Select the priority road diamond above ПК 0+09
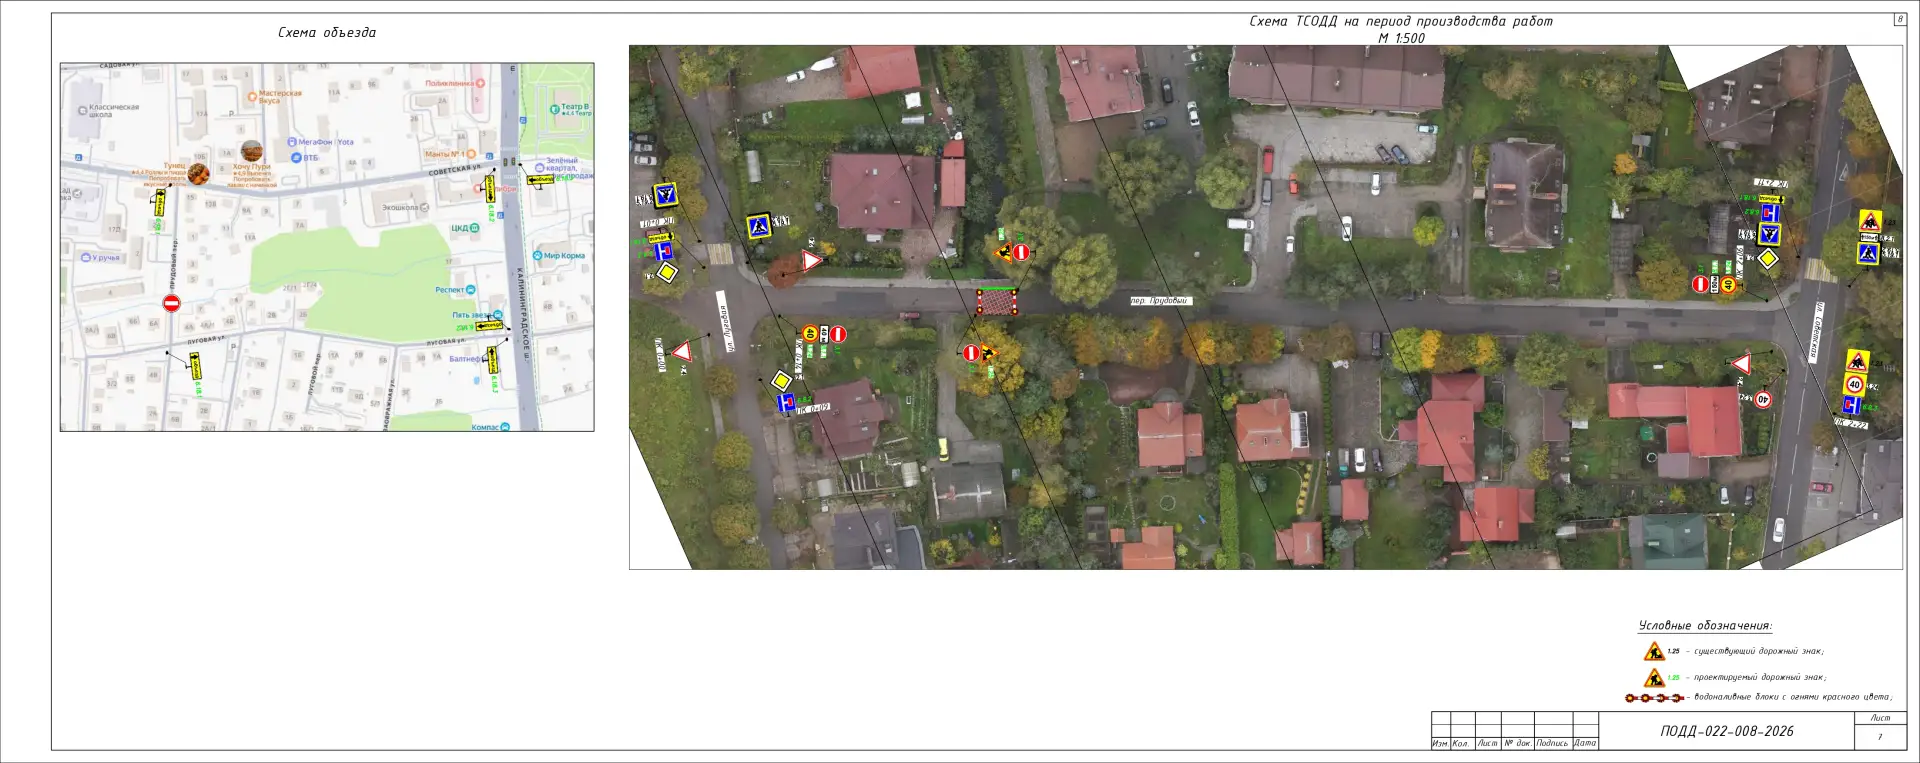Viewport: 1920px width, 763px height. (x=781, y=381)
